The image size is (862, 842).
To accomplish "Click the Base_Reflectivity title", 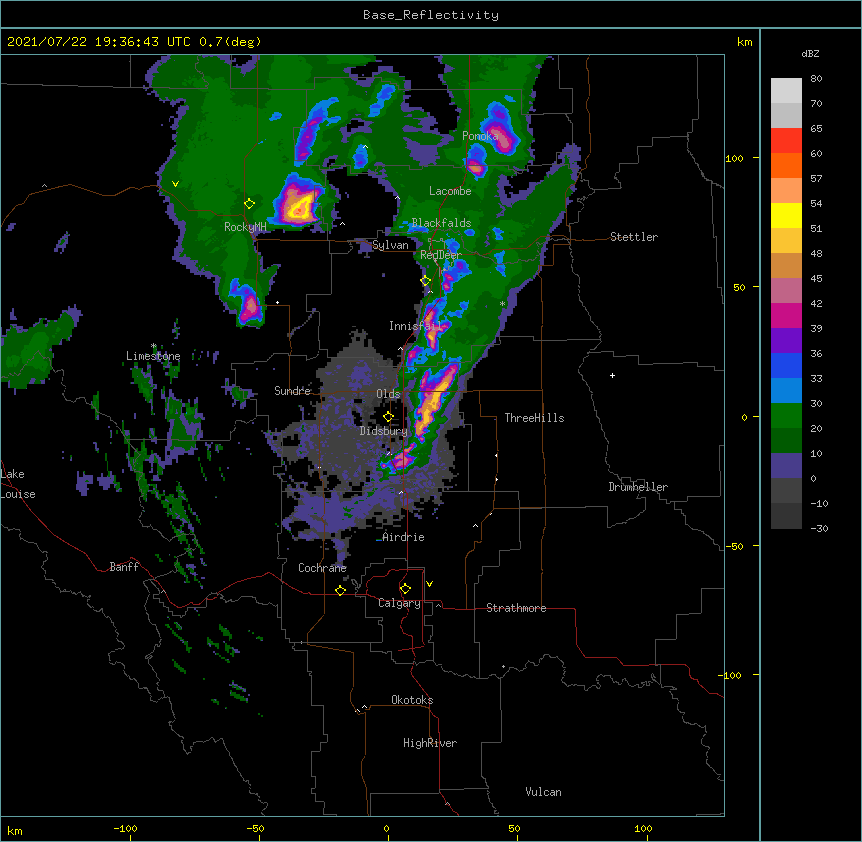I will (431, 15).
